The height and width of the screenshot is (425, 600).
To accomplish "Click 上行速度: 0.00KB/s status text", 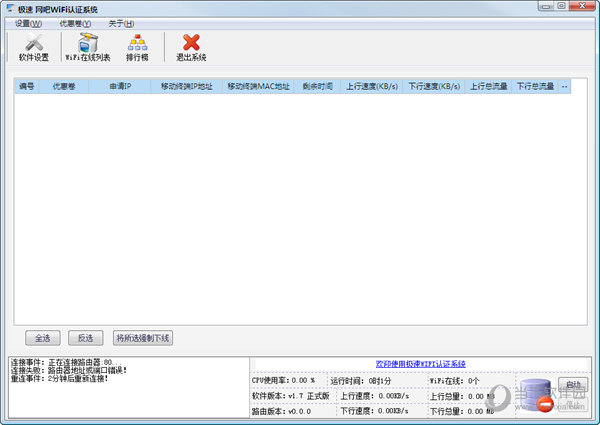I will coord(375,396).
